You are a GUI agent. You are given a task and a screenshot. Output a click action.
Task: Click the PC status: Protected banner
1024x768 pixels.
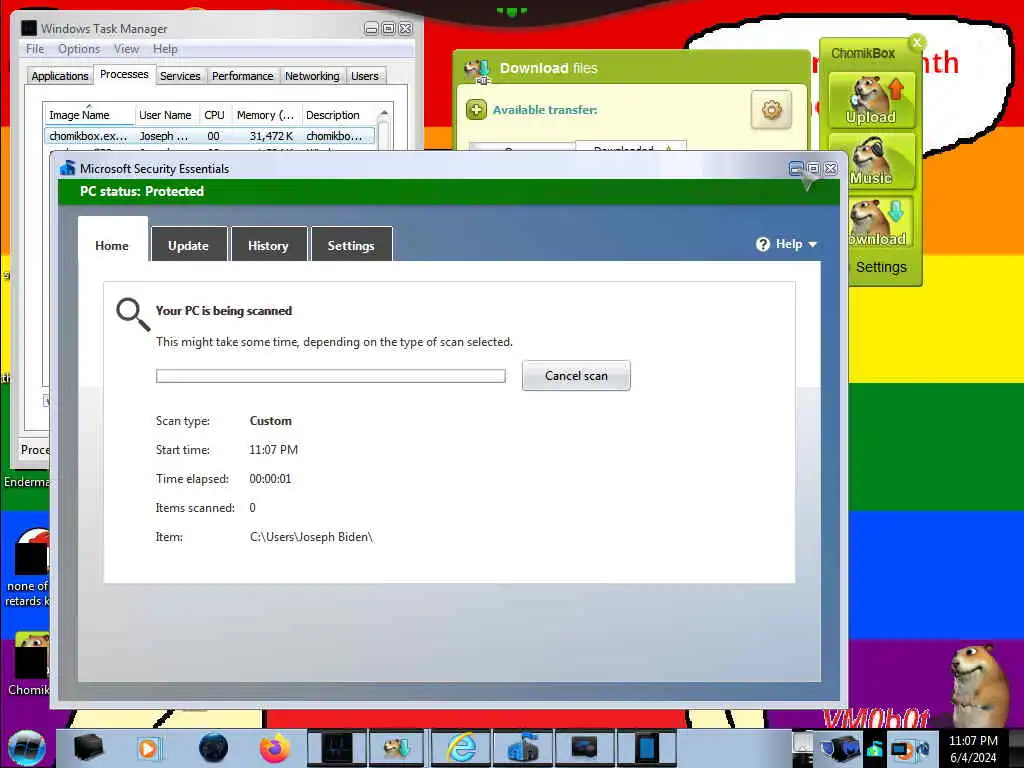(x=449, y=191)
